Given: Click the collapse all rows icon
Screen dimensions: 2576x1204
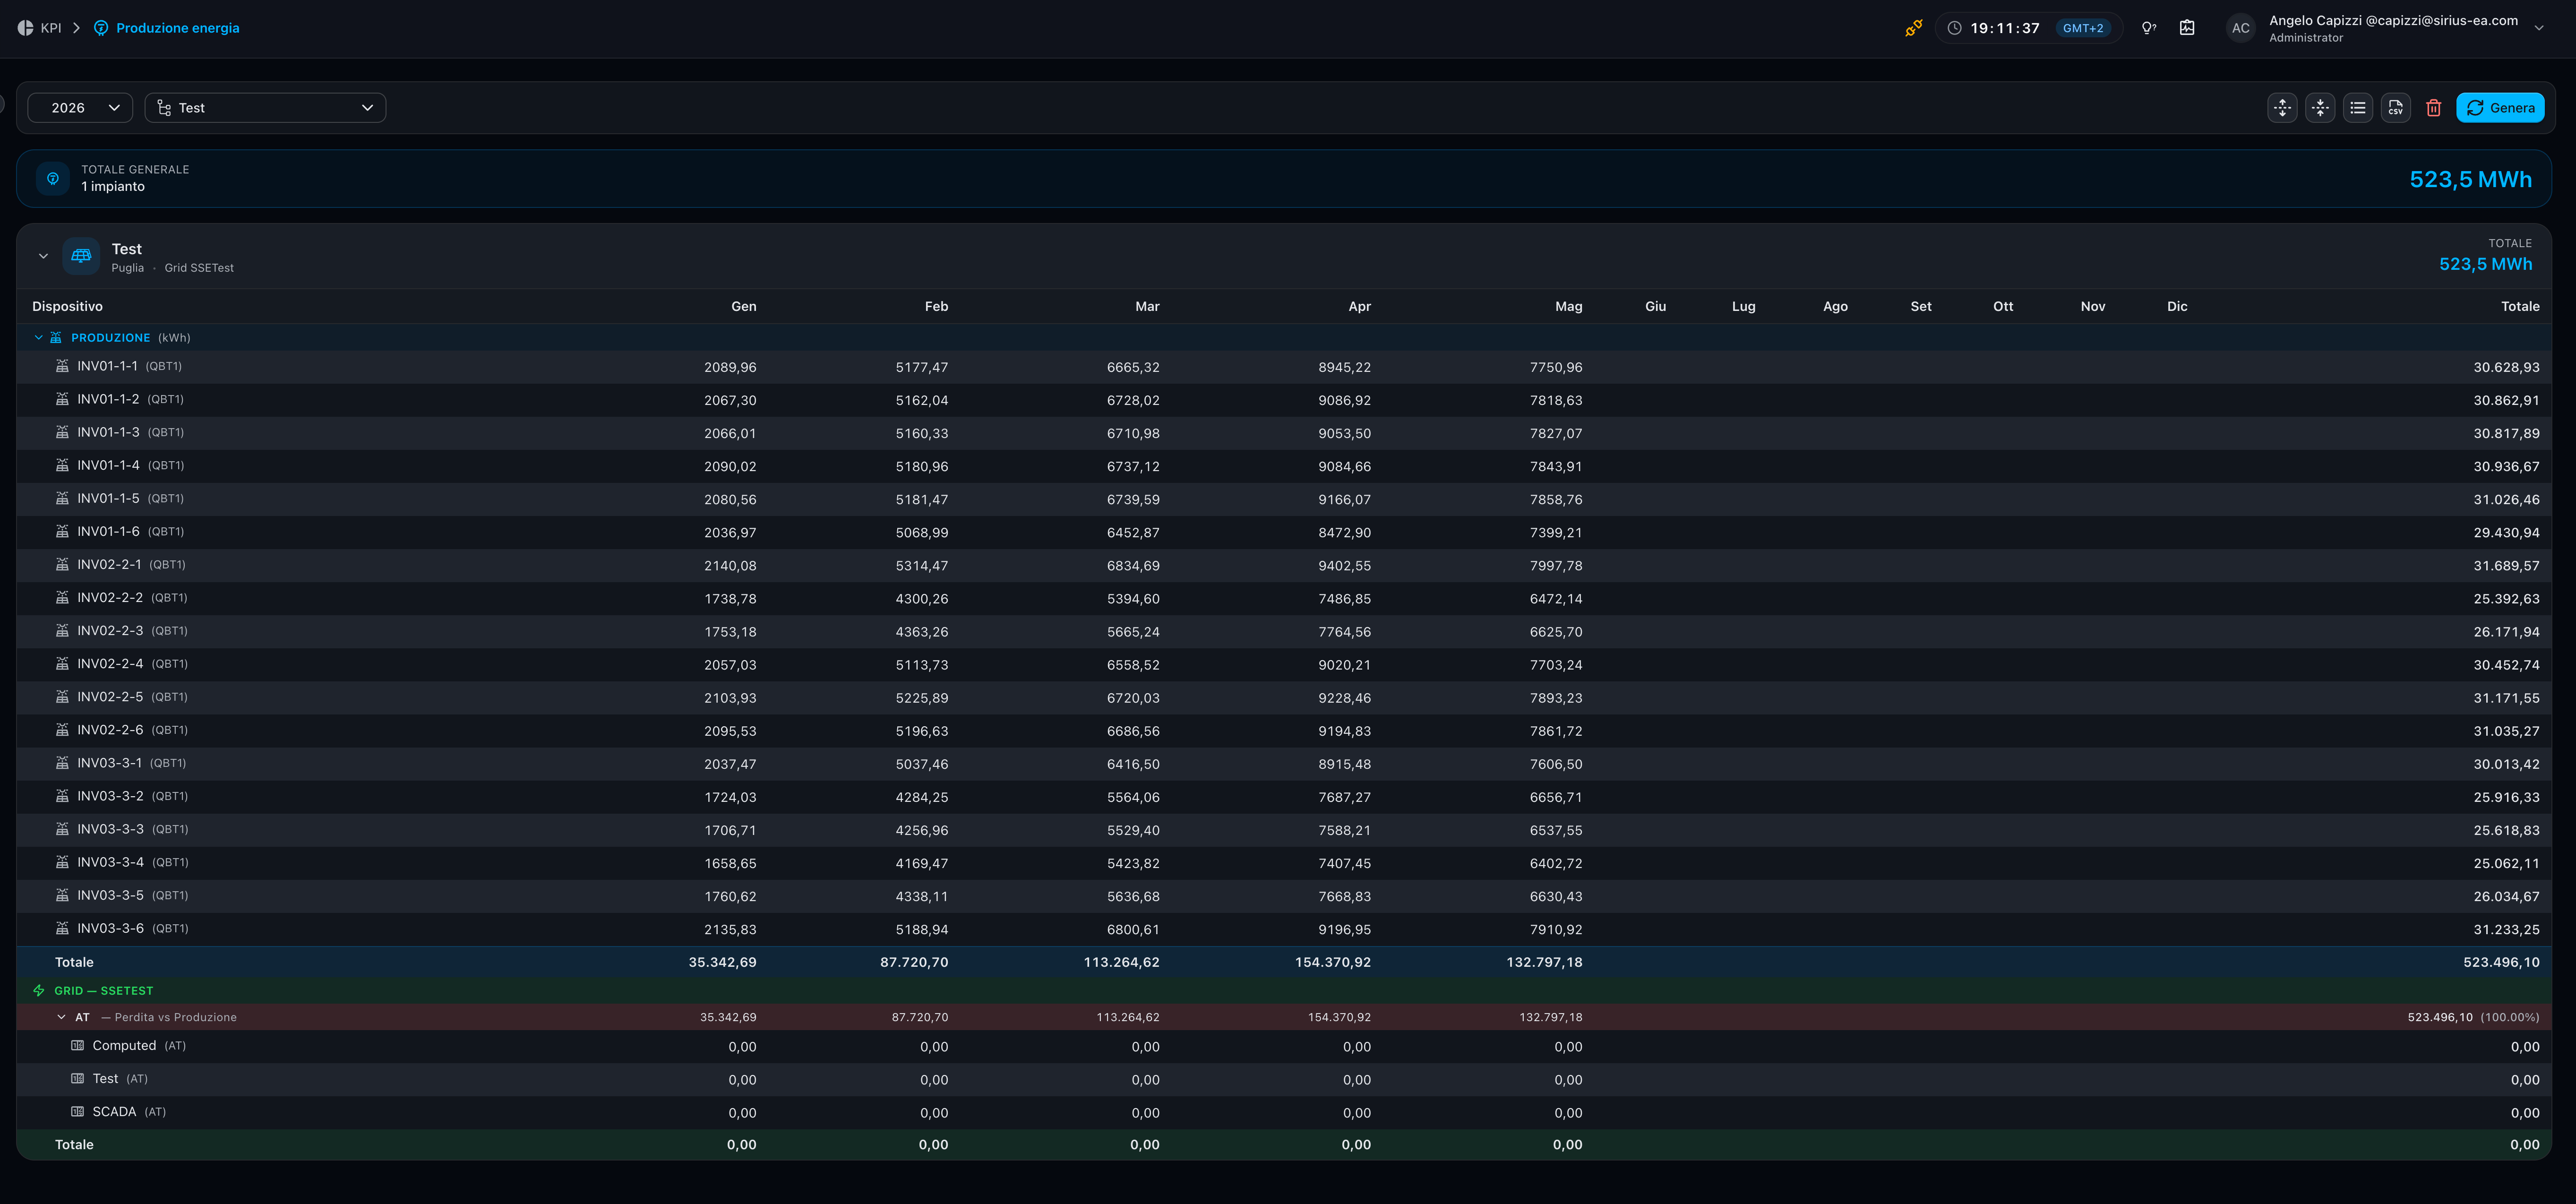Looking at the screenshot, I should tap(2320, 108).
